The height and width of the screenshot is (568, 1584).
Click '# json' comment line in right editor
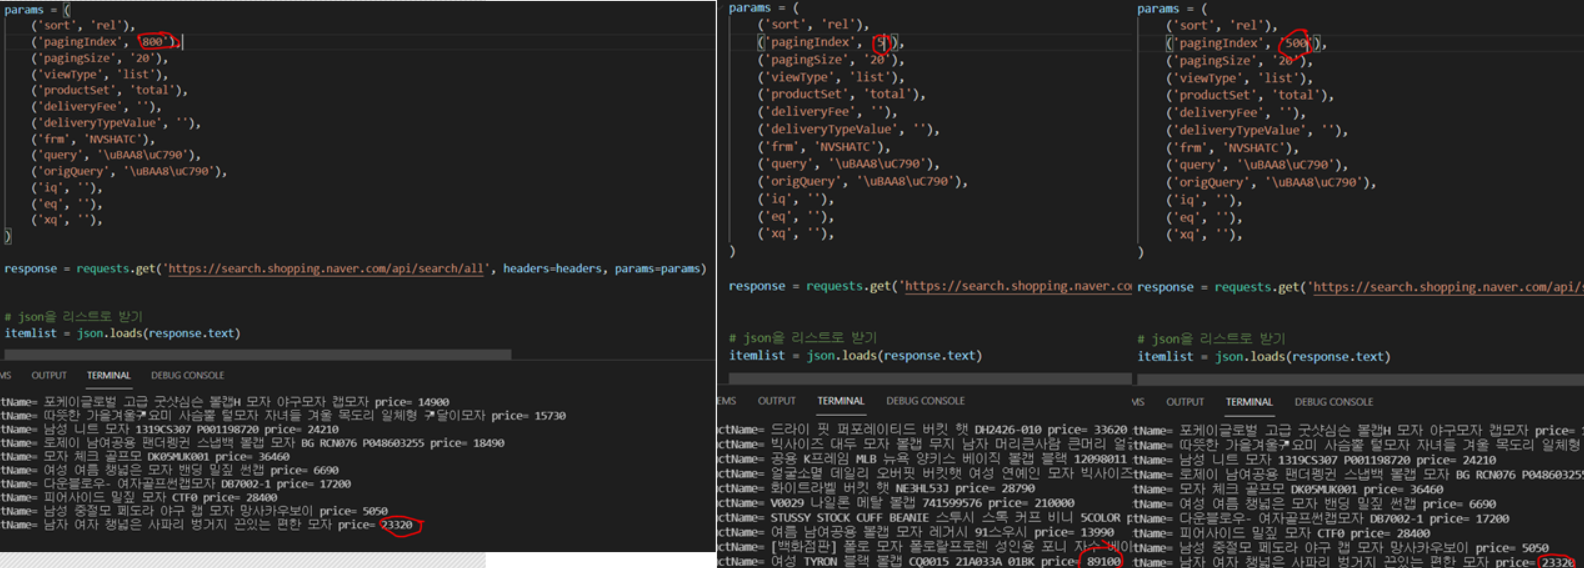click(x=1211, y=339)
